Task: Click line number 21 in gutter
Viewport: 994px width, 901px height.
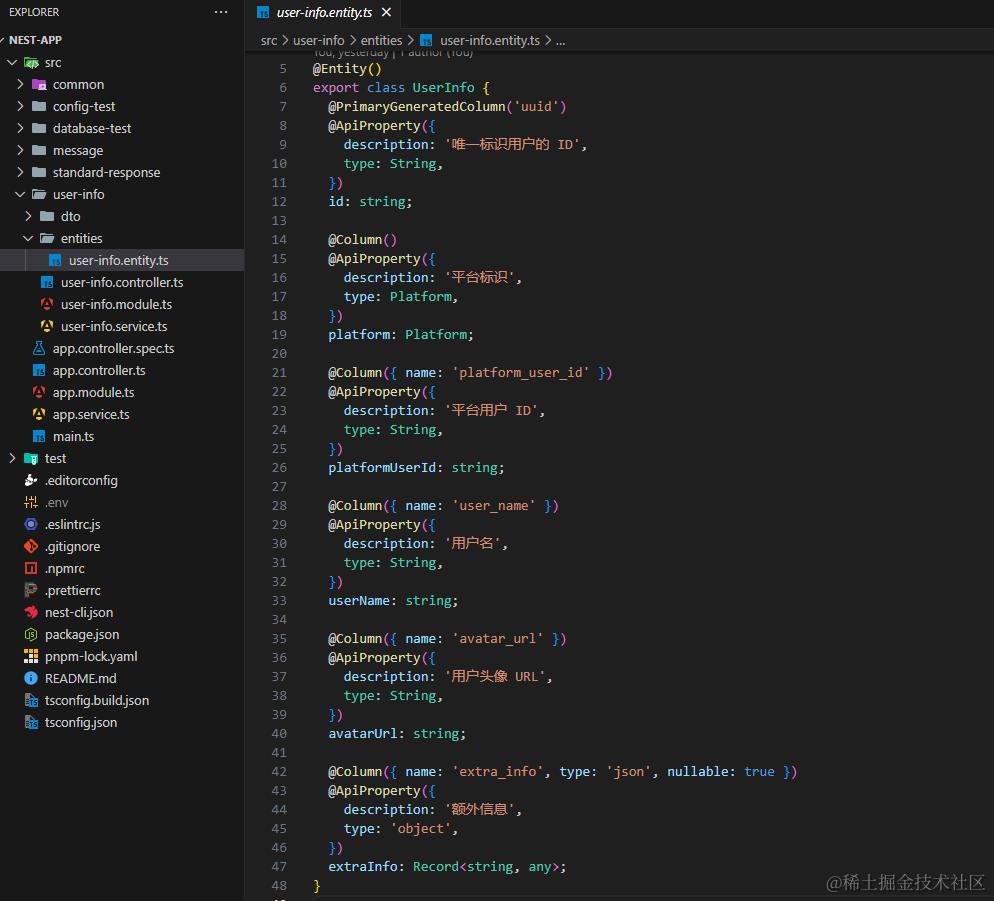Action: [x=279, y=372]
